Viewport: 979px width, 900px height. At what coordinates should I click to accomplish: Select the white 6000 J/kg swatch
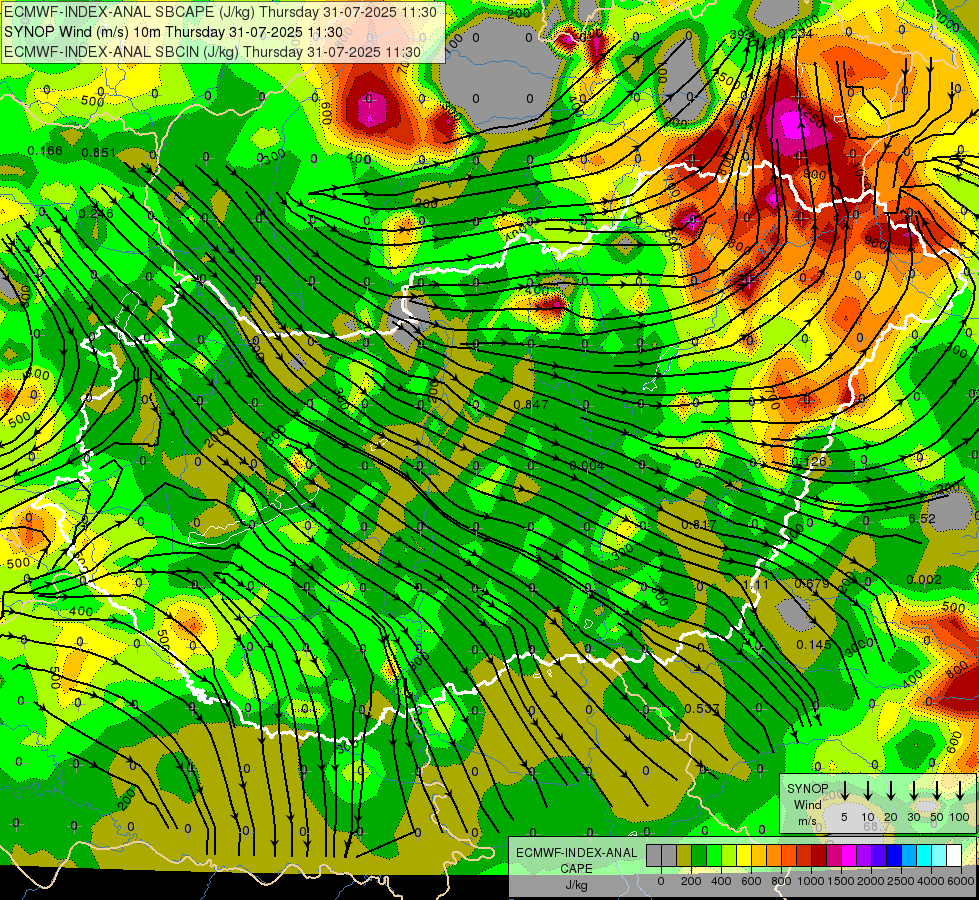[x=955, y=856]
